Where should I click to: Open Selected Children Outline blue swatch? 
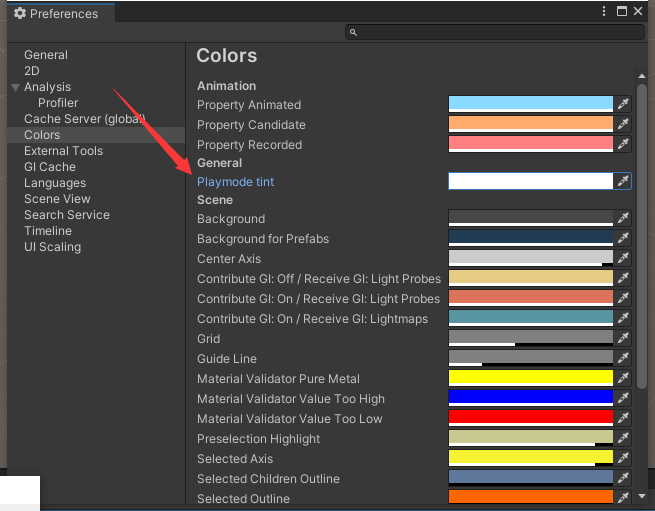[531, 478]
